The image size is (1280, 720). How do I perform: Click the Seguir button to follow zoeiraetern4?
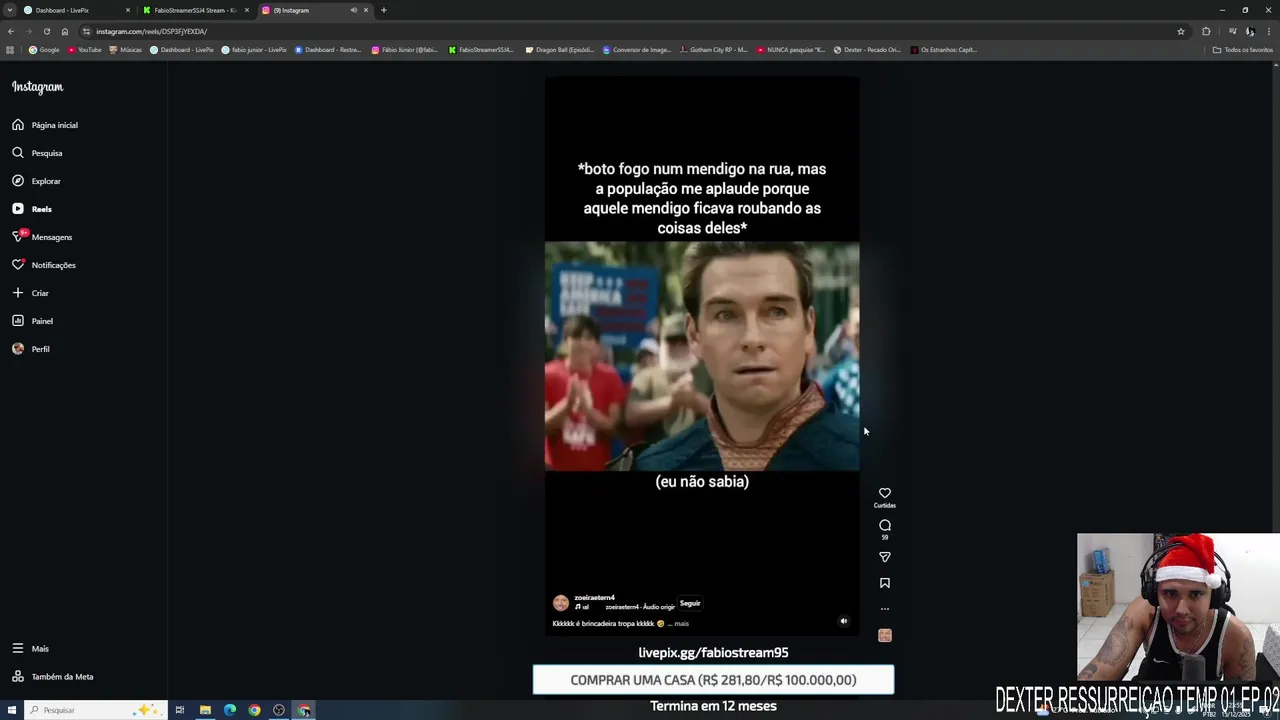(x=690, y=603)
